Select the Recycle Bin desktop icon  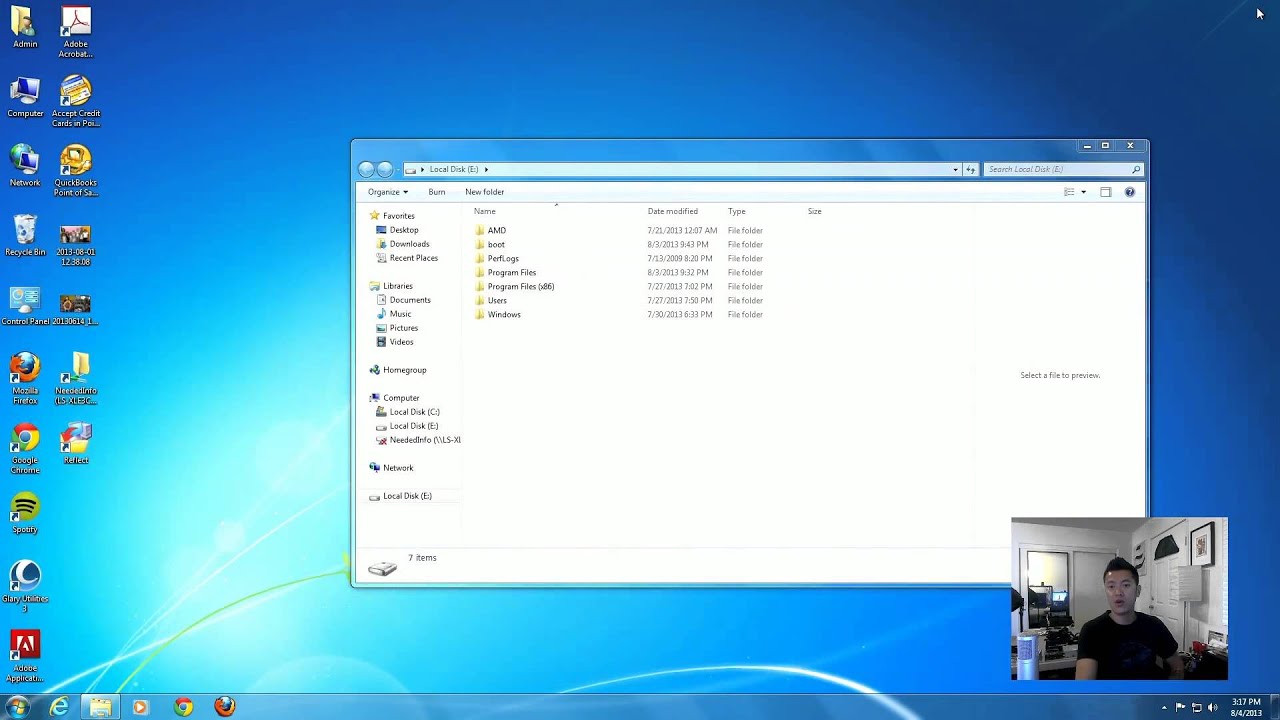coord(25,236)
